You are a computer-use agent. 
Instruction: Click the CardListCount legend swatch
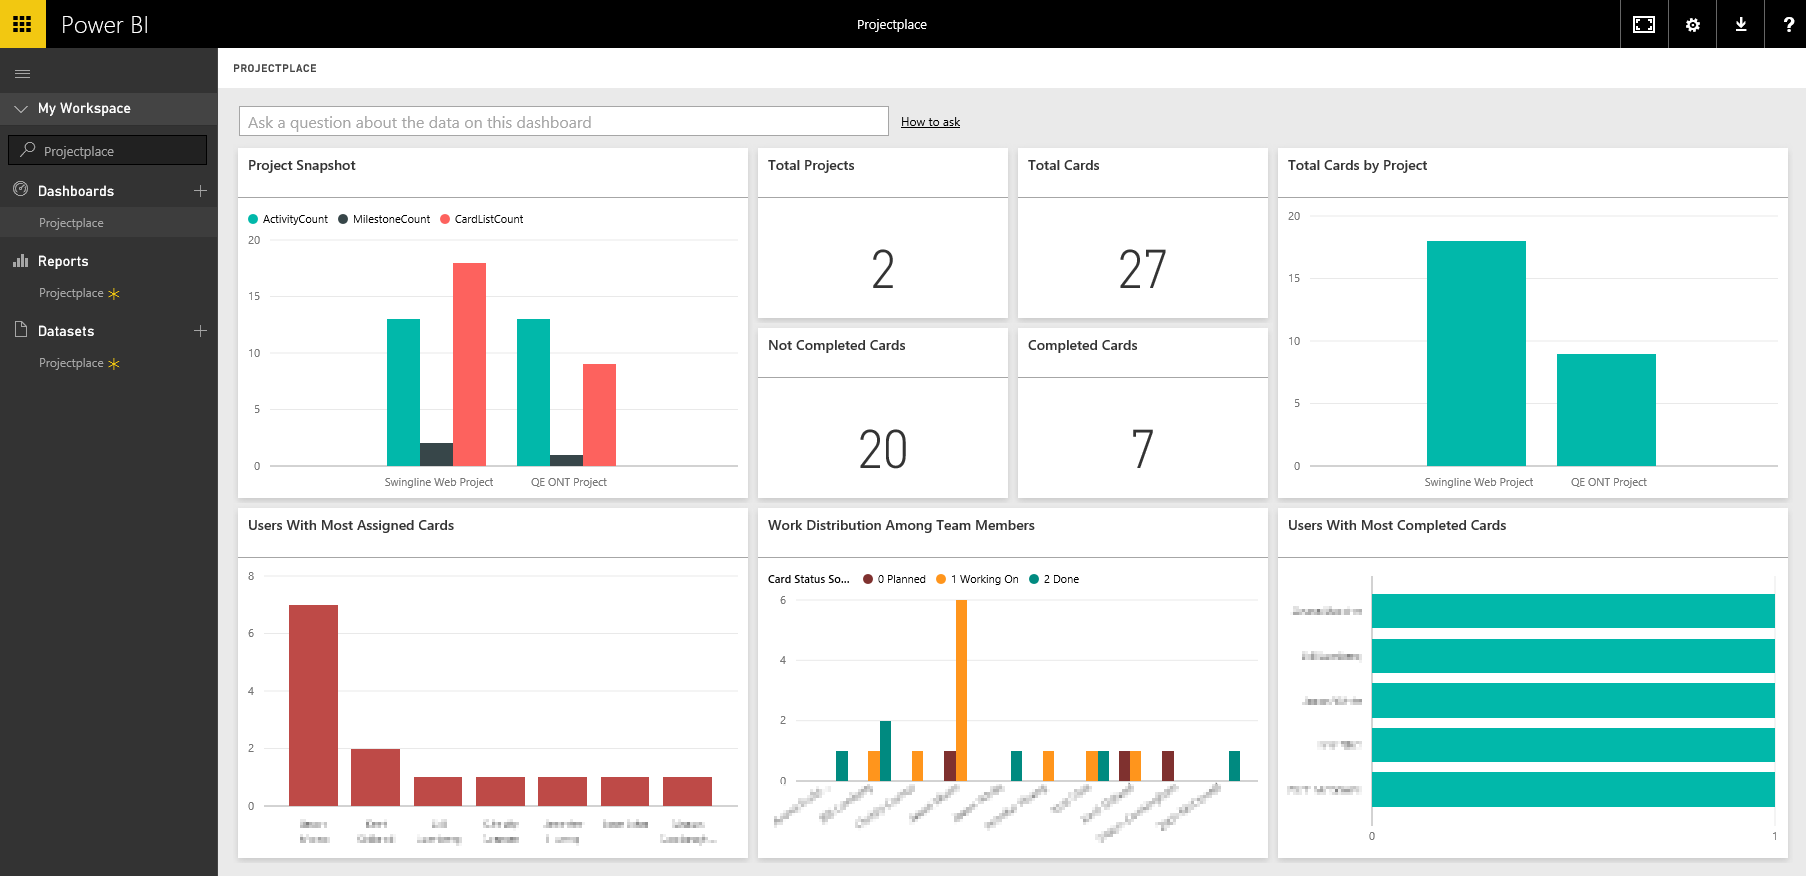coord(445,219)
